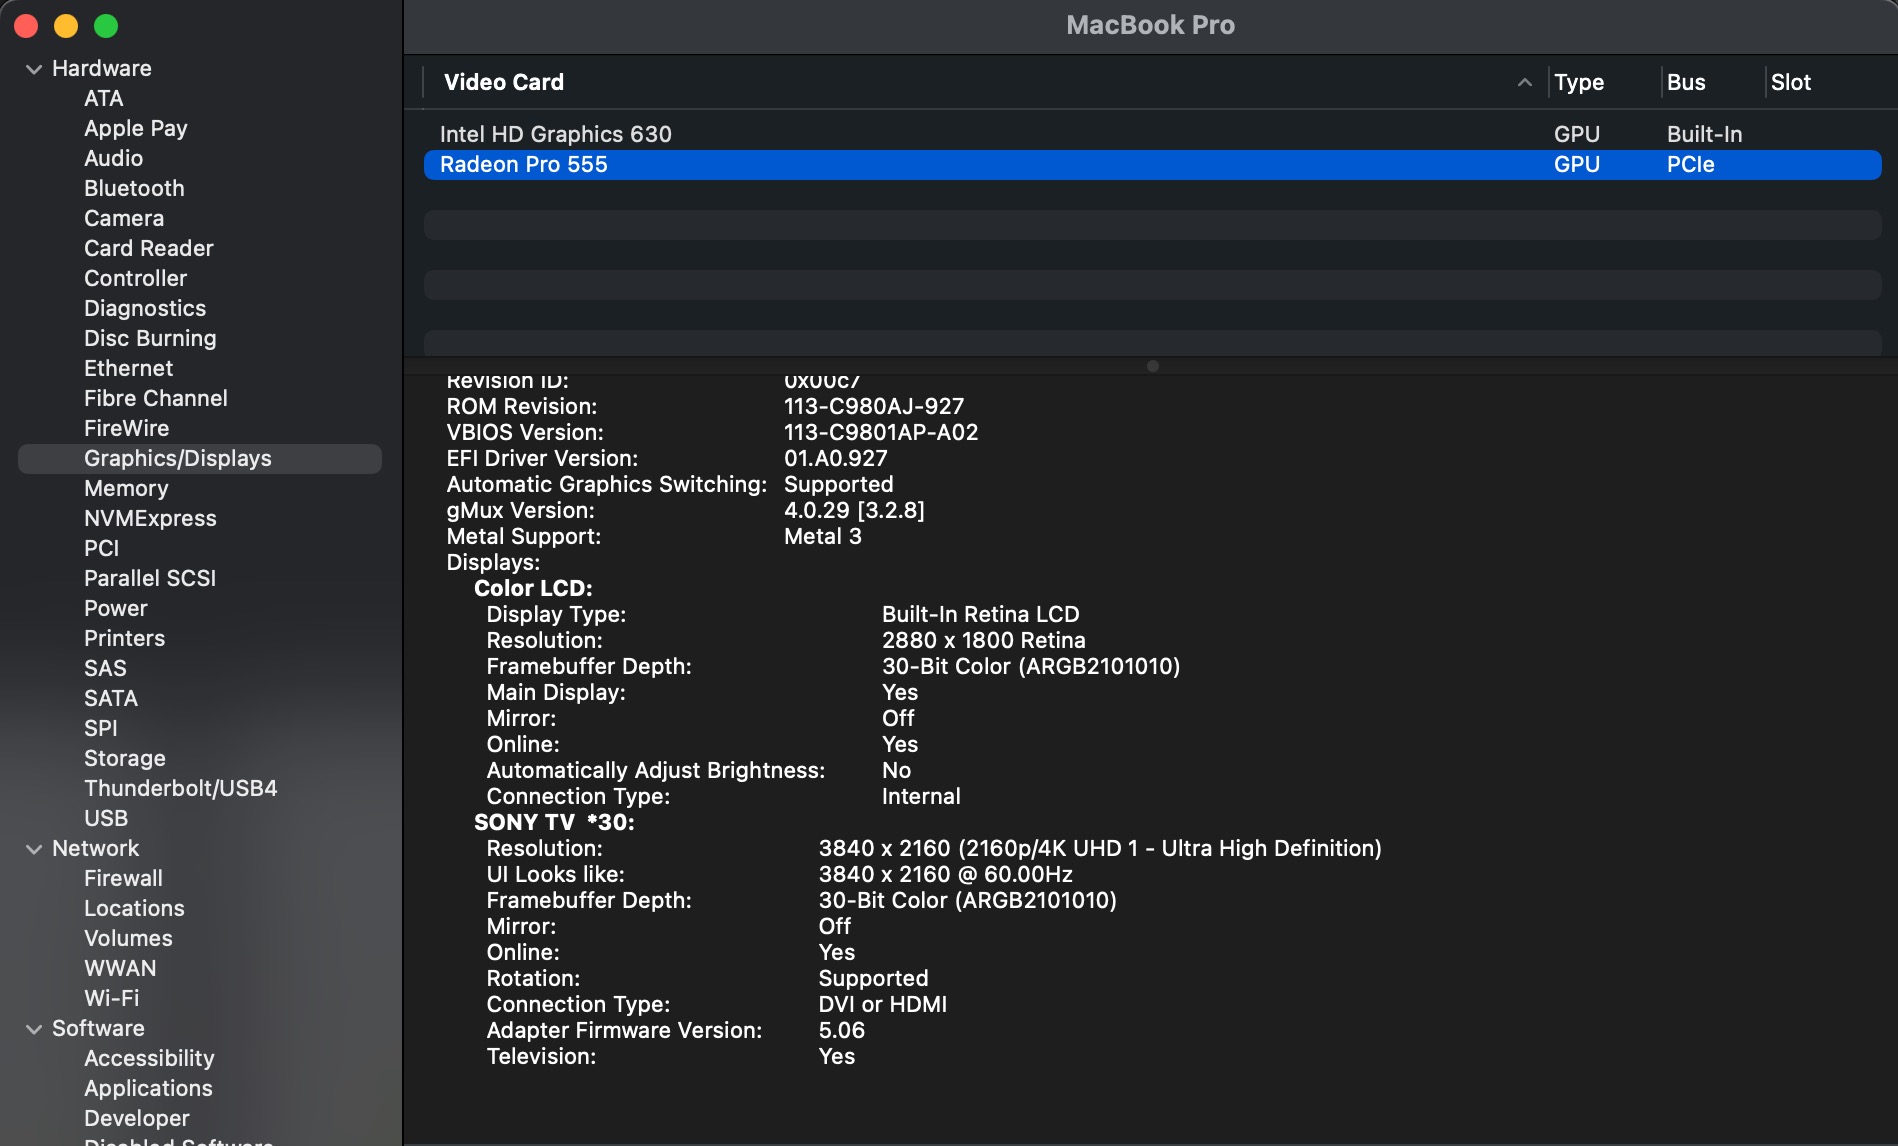Select PCI in the sidebar
The width and height of the screenshot is (1898, 1146).
102,548
